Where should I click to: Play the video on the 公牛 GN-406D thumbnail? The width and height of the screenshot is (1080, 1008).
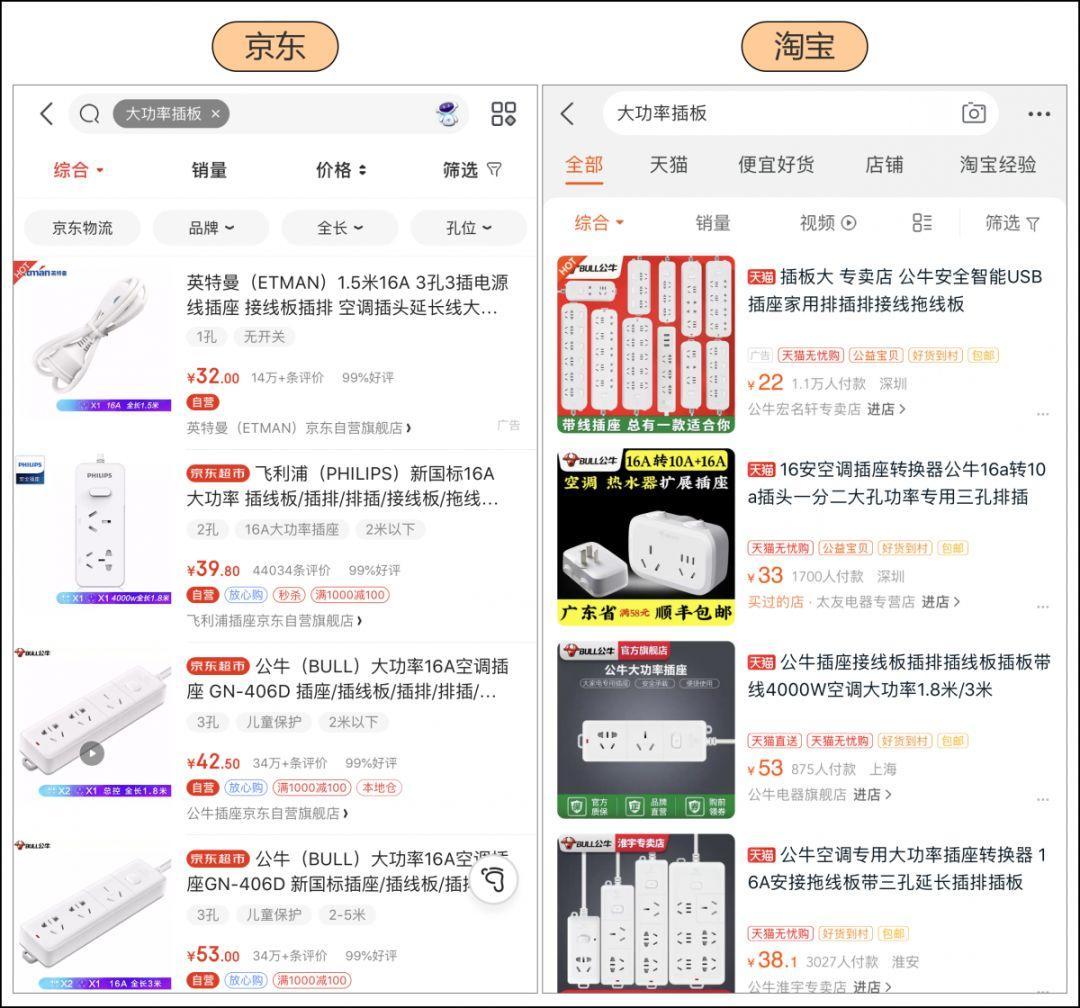click(92, 753)
